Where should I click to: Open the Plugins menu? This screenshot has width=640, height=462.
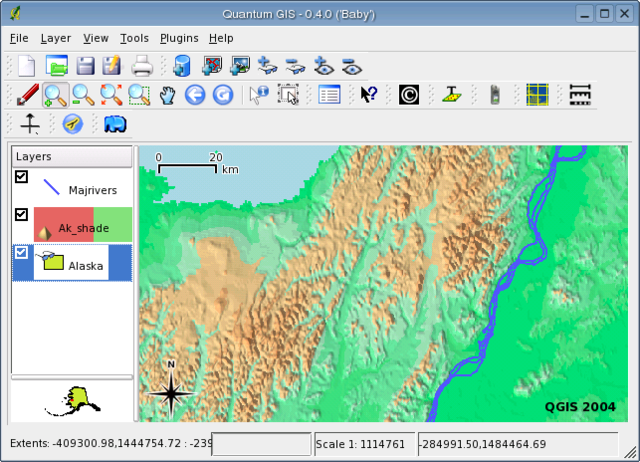tap(179, 38)
